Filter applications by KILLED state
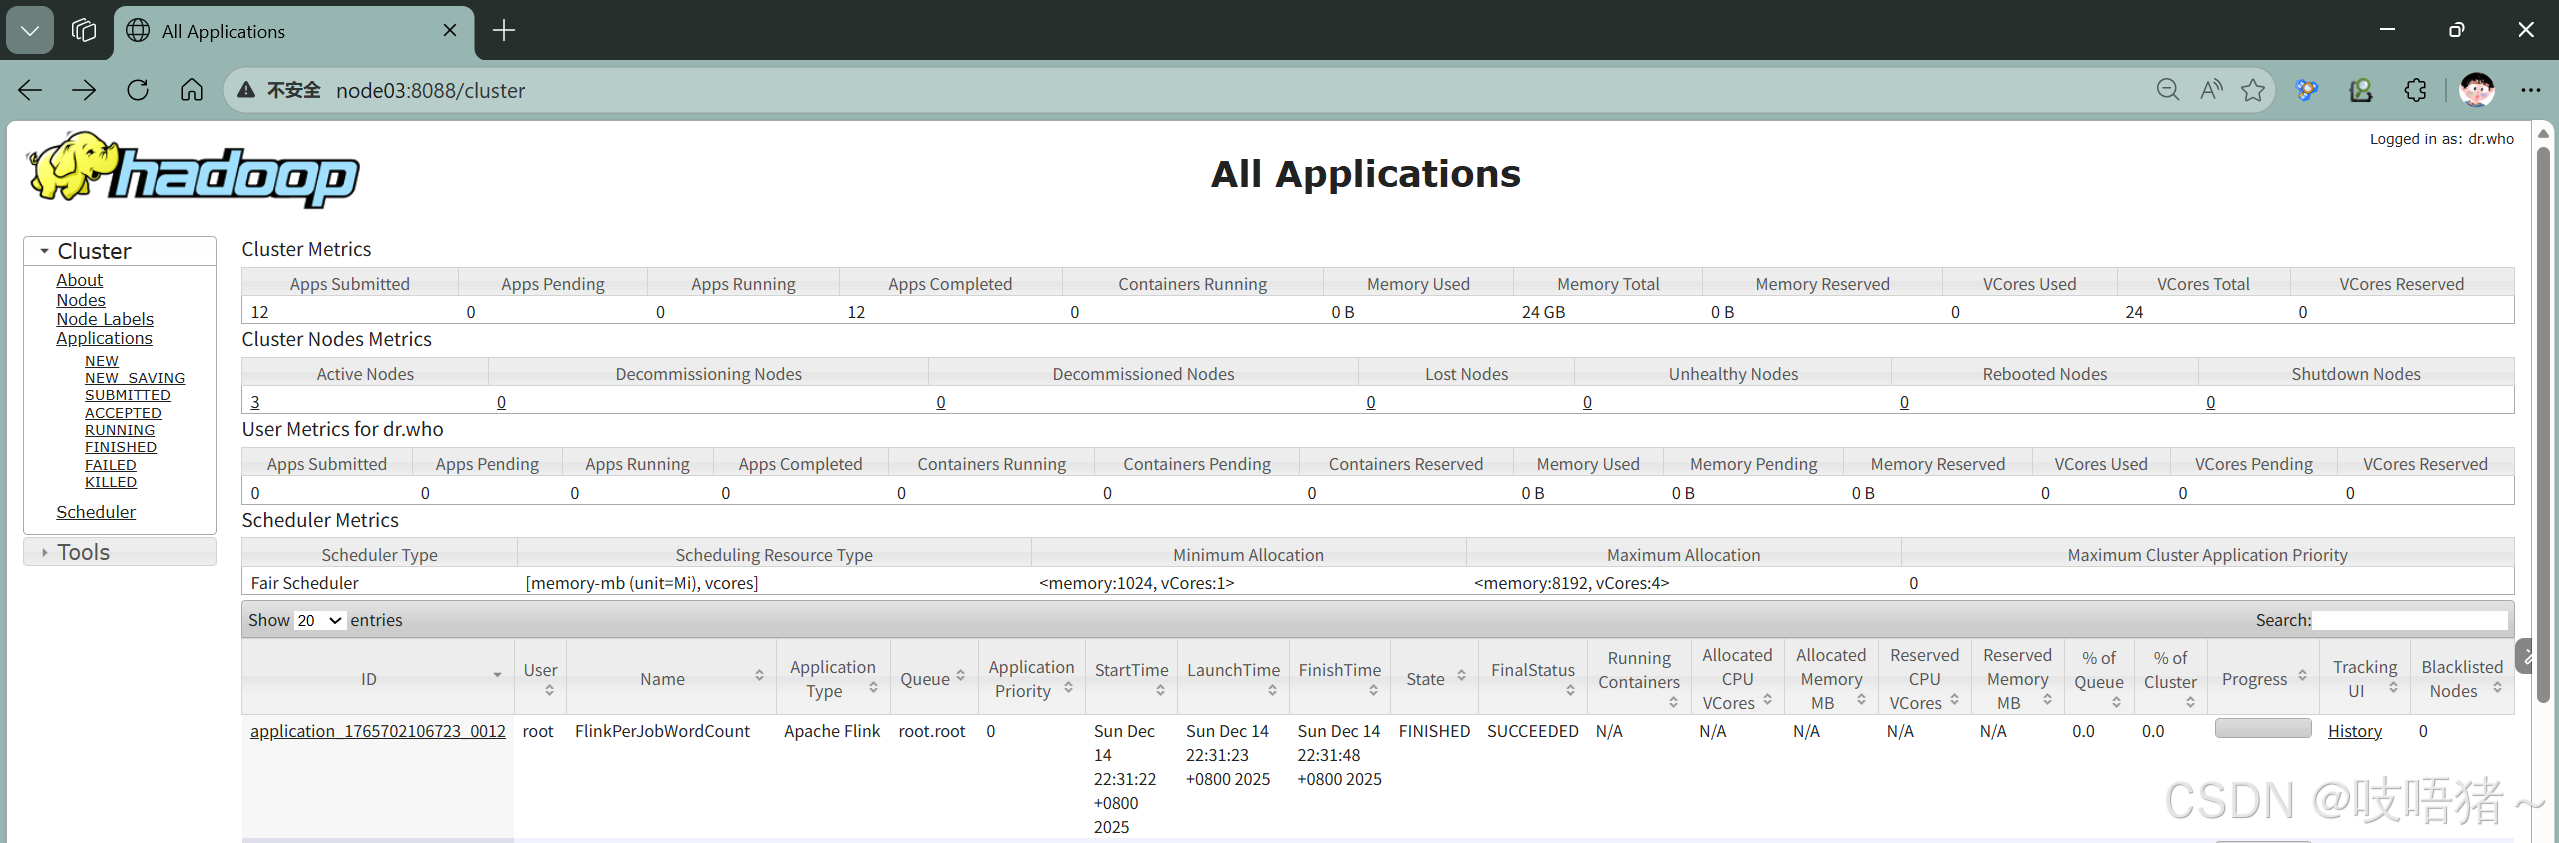 (111, 482)
